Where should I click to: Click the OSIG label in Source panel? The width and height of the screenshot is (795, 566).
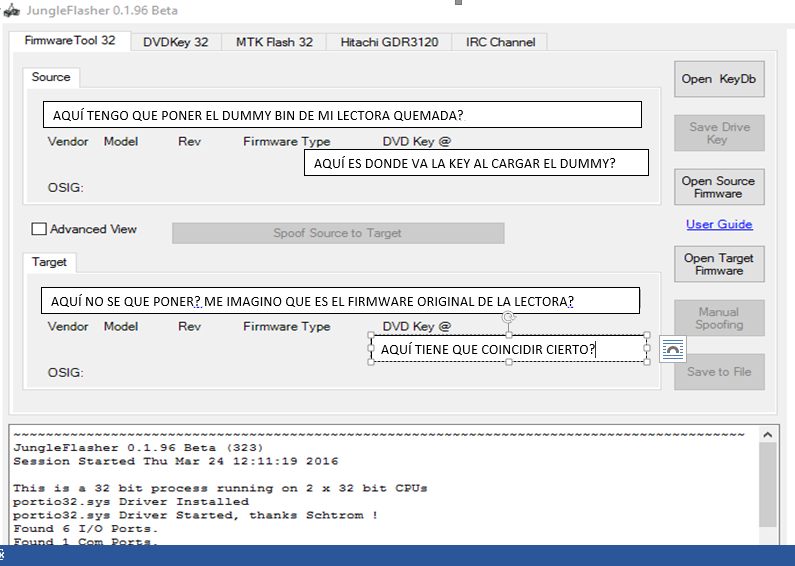(x=65, y=188)
